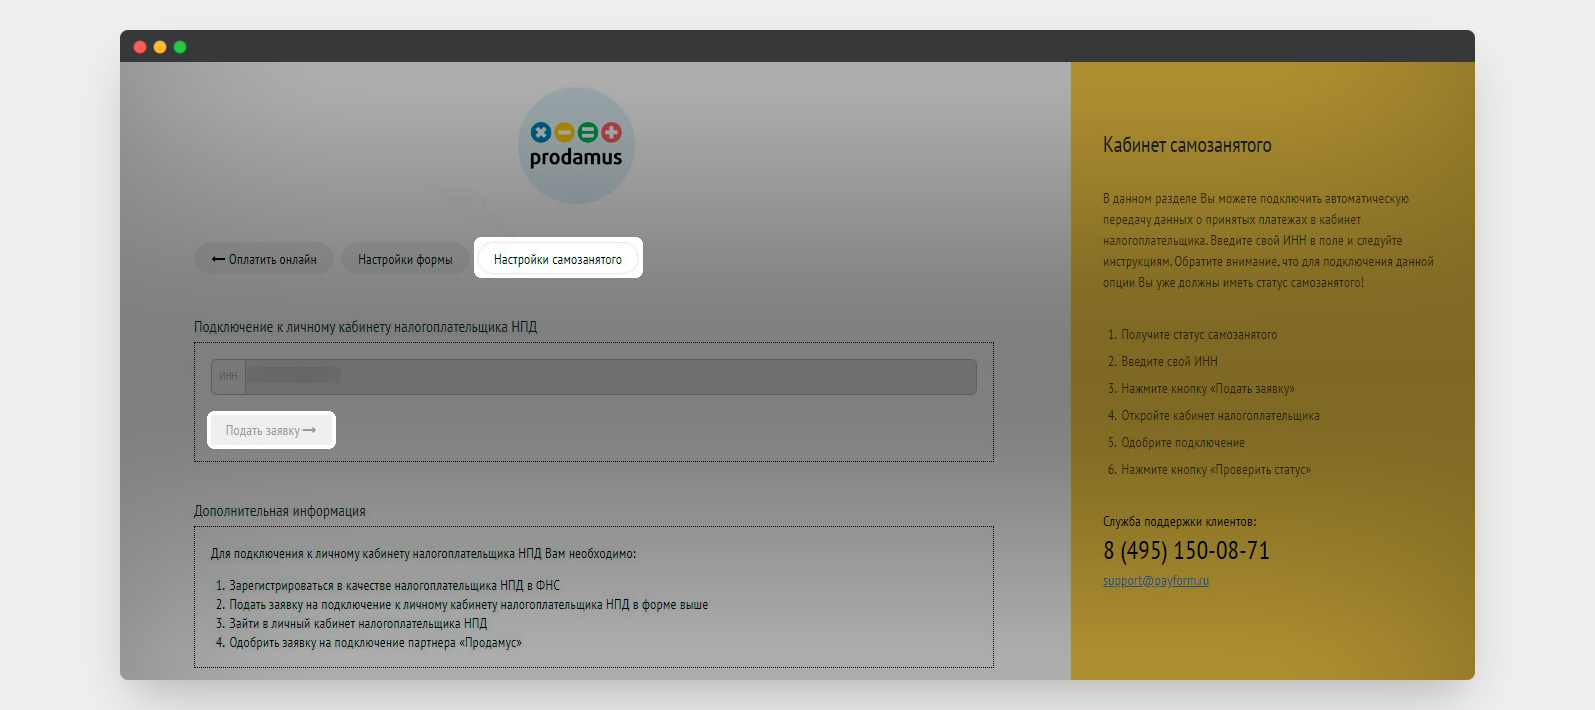
Task: Click Подключение к личному кабинету heading
Action: coord(366,327)
